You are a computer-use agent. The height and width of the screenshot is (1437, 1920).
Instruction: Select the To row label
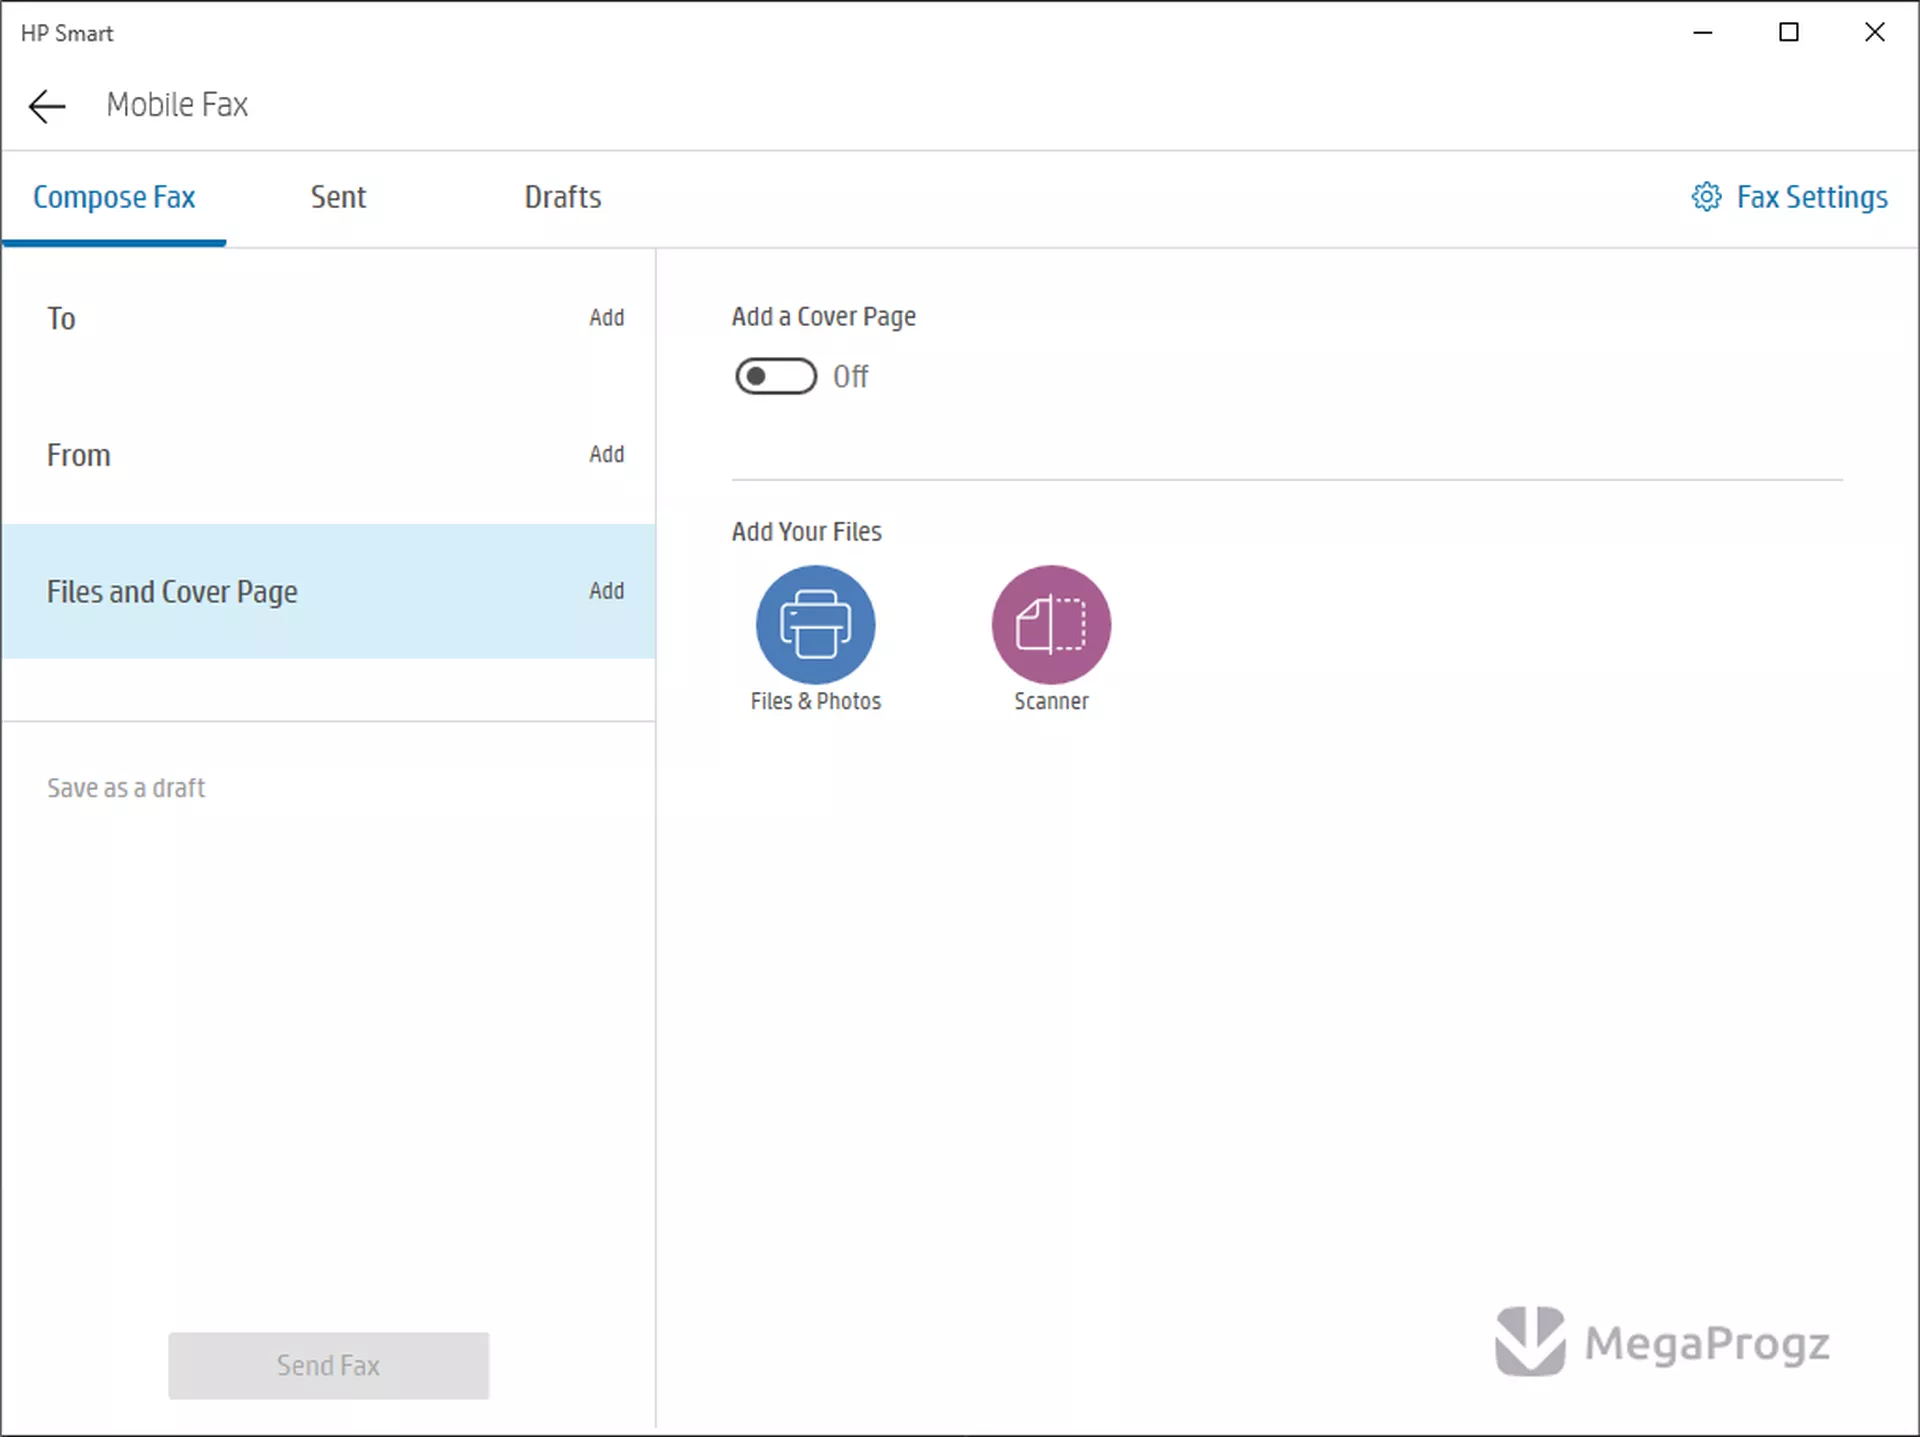tap(61, 319)
